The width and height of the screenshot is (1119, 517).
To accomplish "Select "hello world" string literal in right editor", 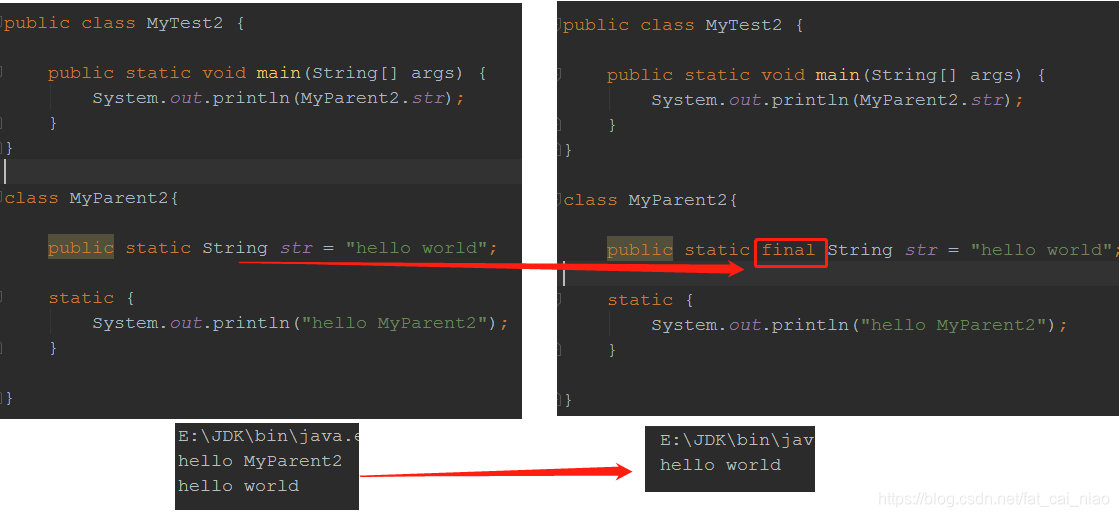I will [x=1041, y=250].
